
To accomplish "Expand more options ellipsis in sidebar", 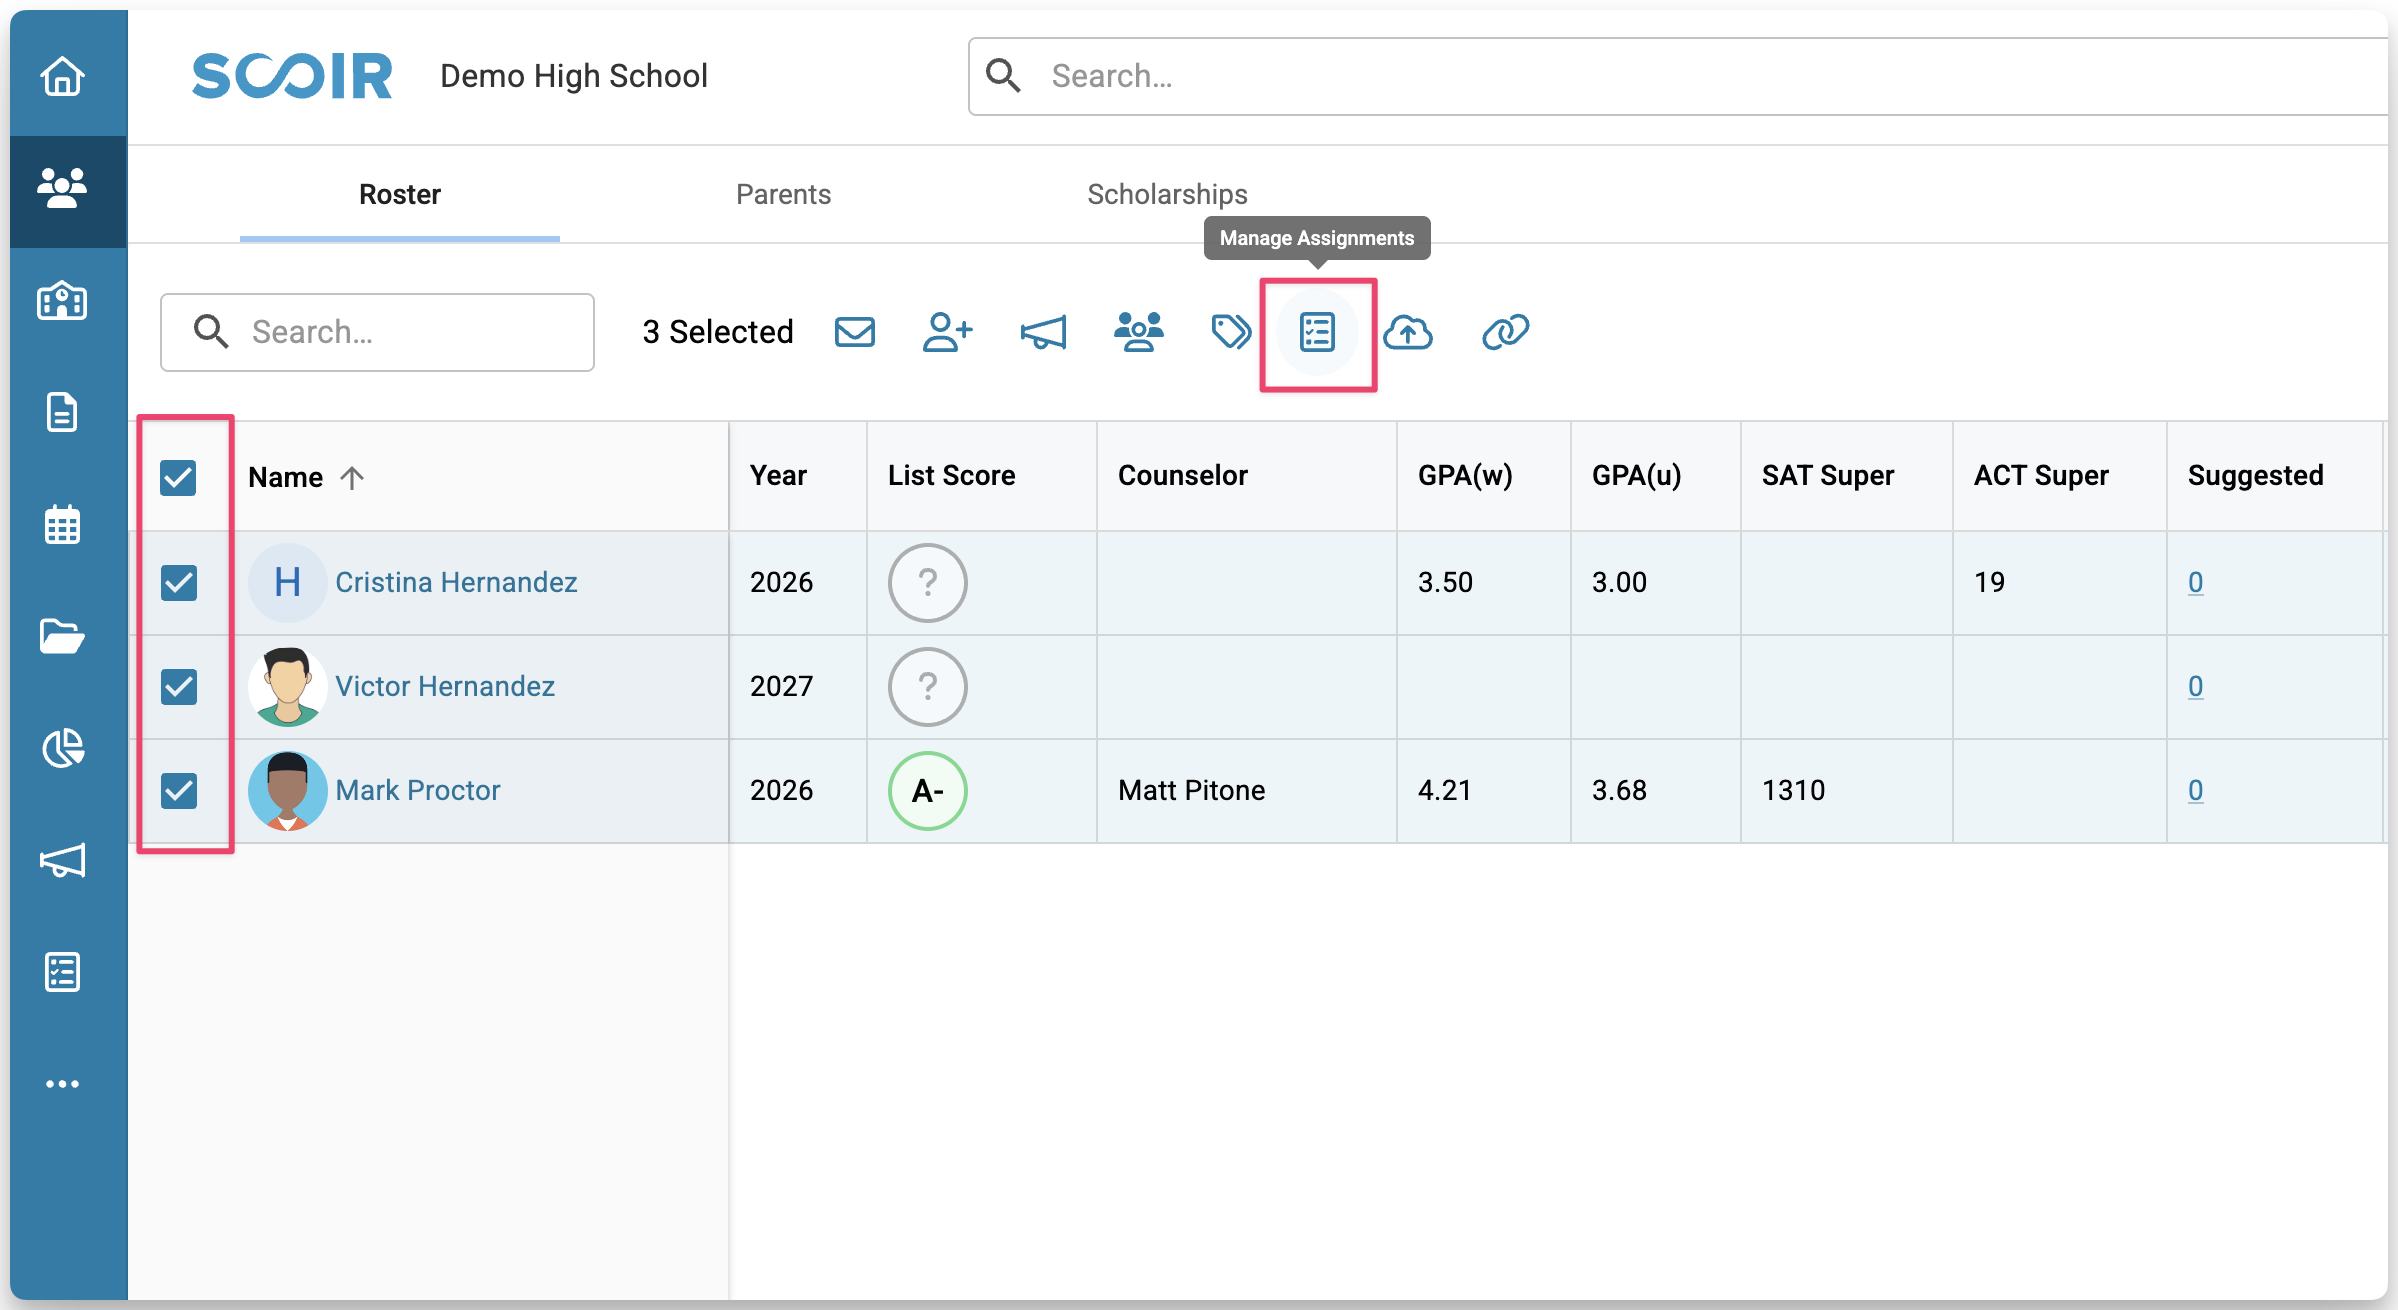I will 62,1084.
